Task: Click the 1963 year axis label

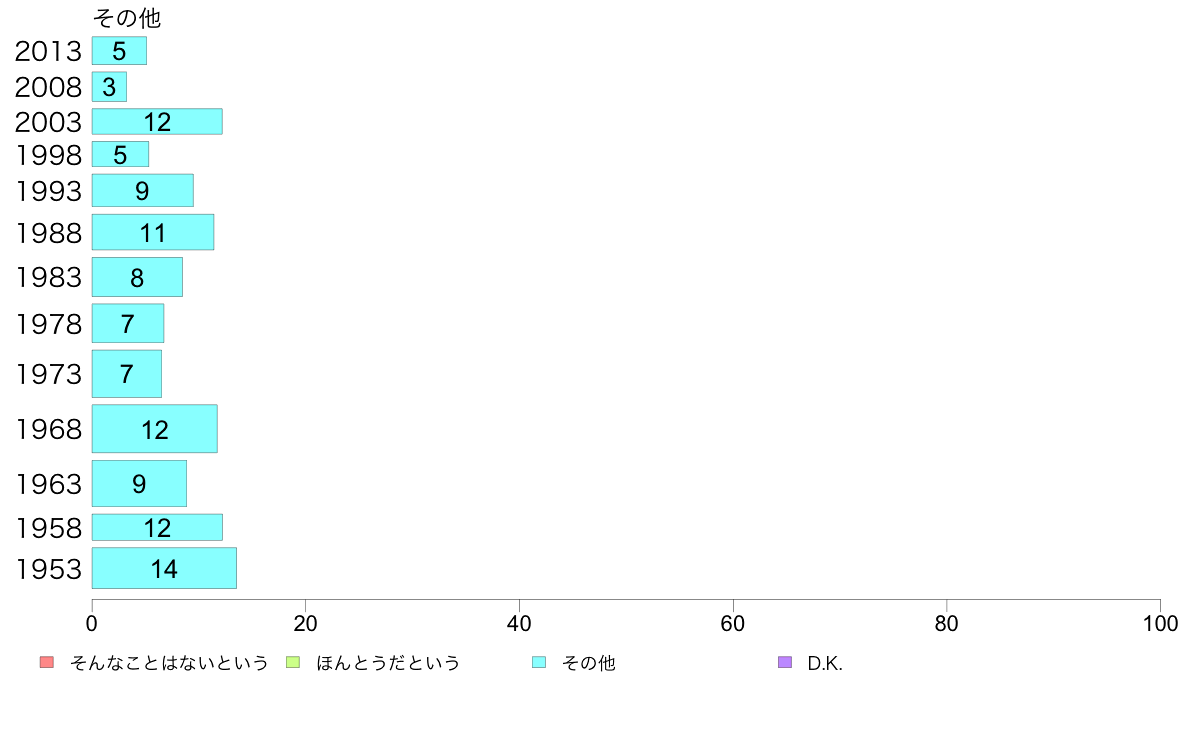Action: pos(48,484)
